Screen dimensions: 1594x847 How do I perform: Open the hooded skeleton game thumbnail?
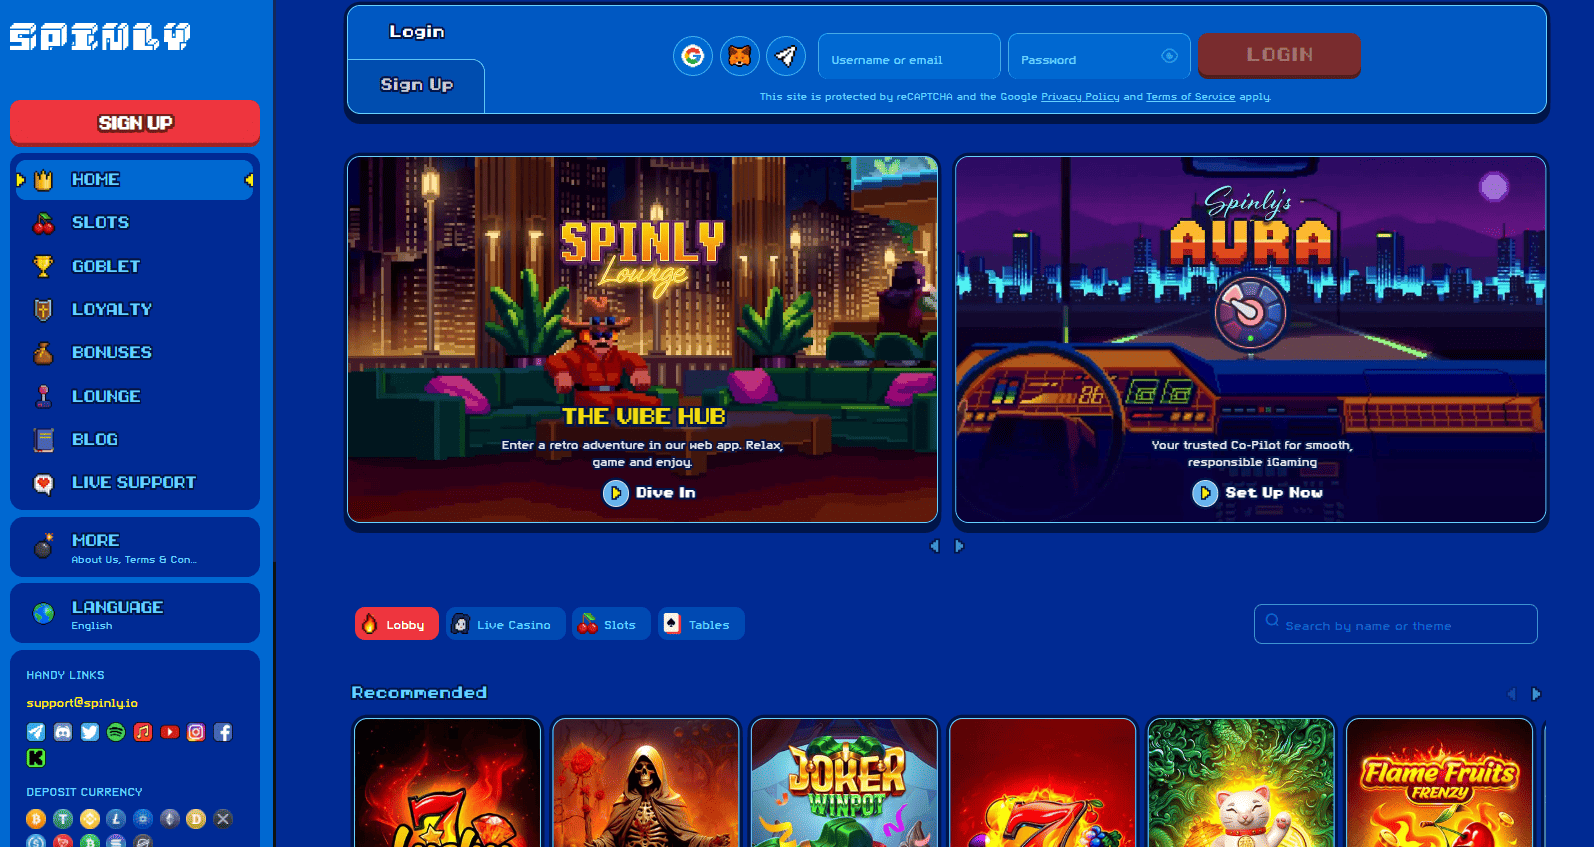(645, 783)
